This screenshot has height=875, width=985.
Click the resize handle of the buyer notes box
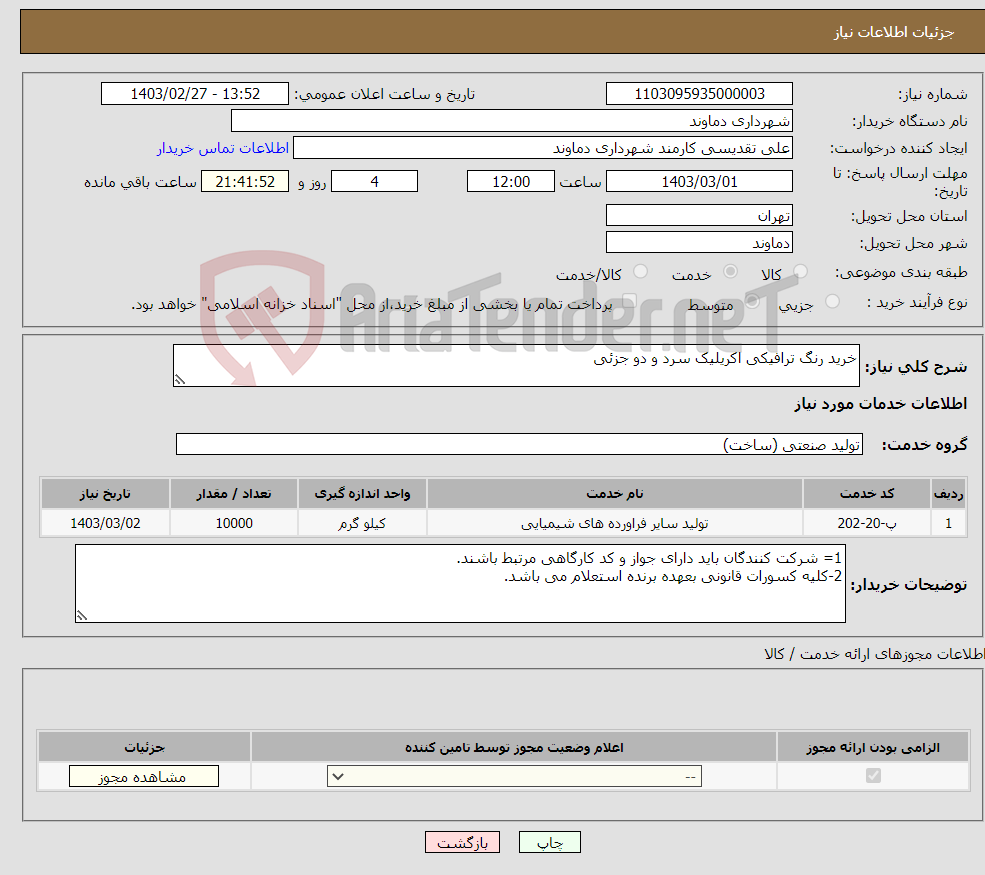pos(82,616)
